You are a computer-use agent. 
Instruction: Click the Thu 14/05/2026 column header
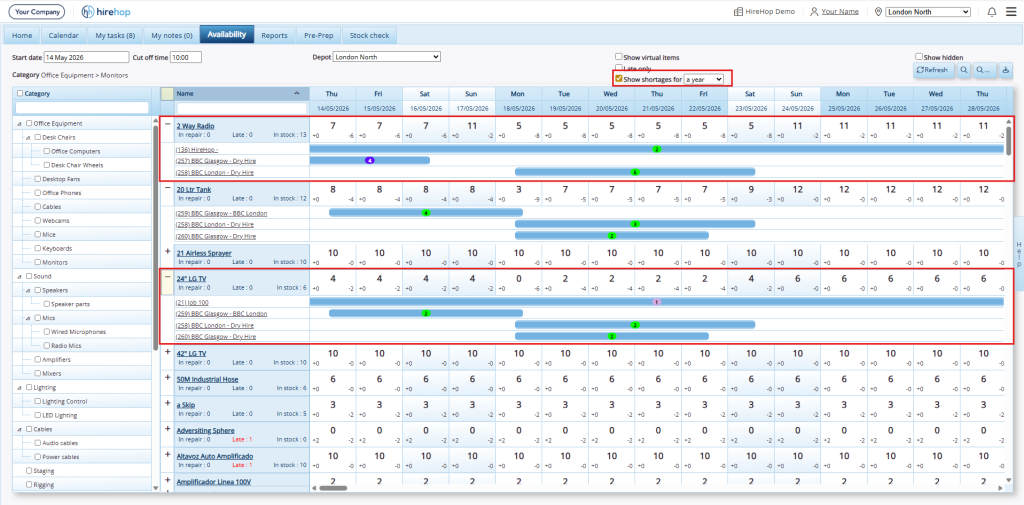[x=332, y=101]
